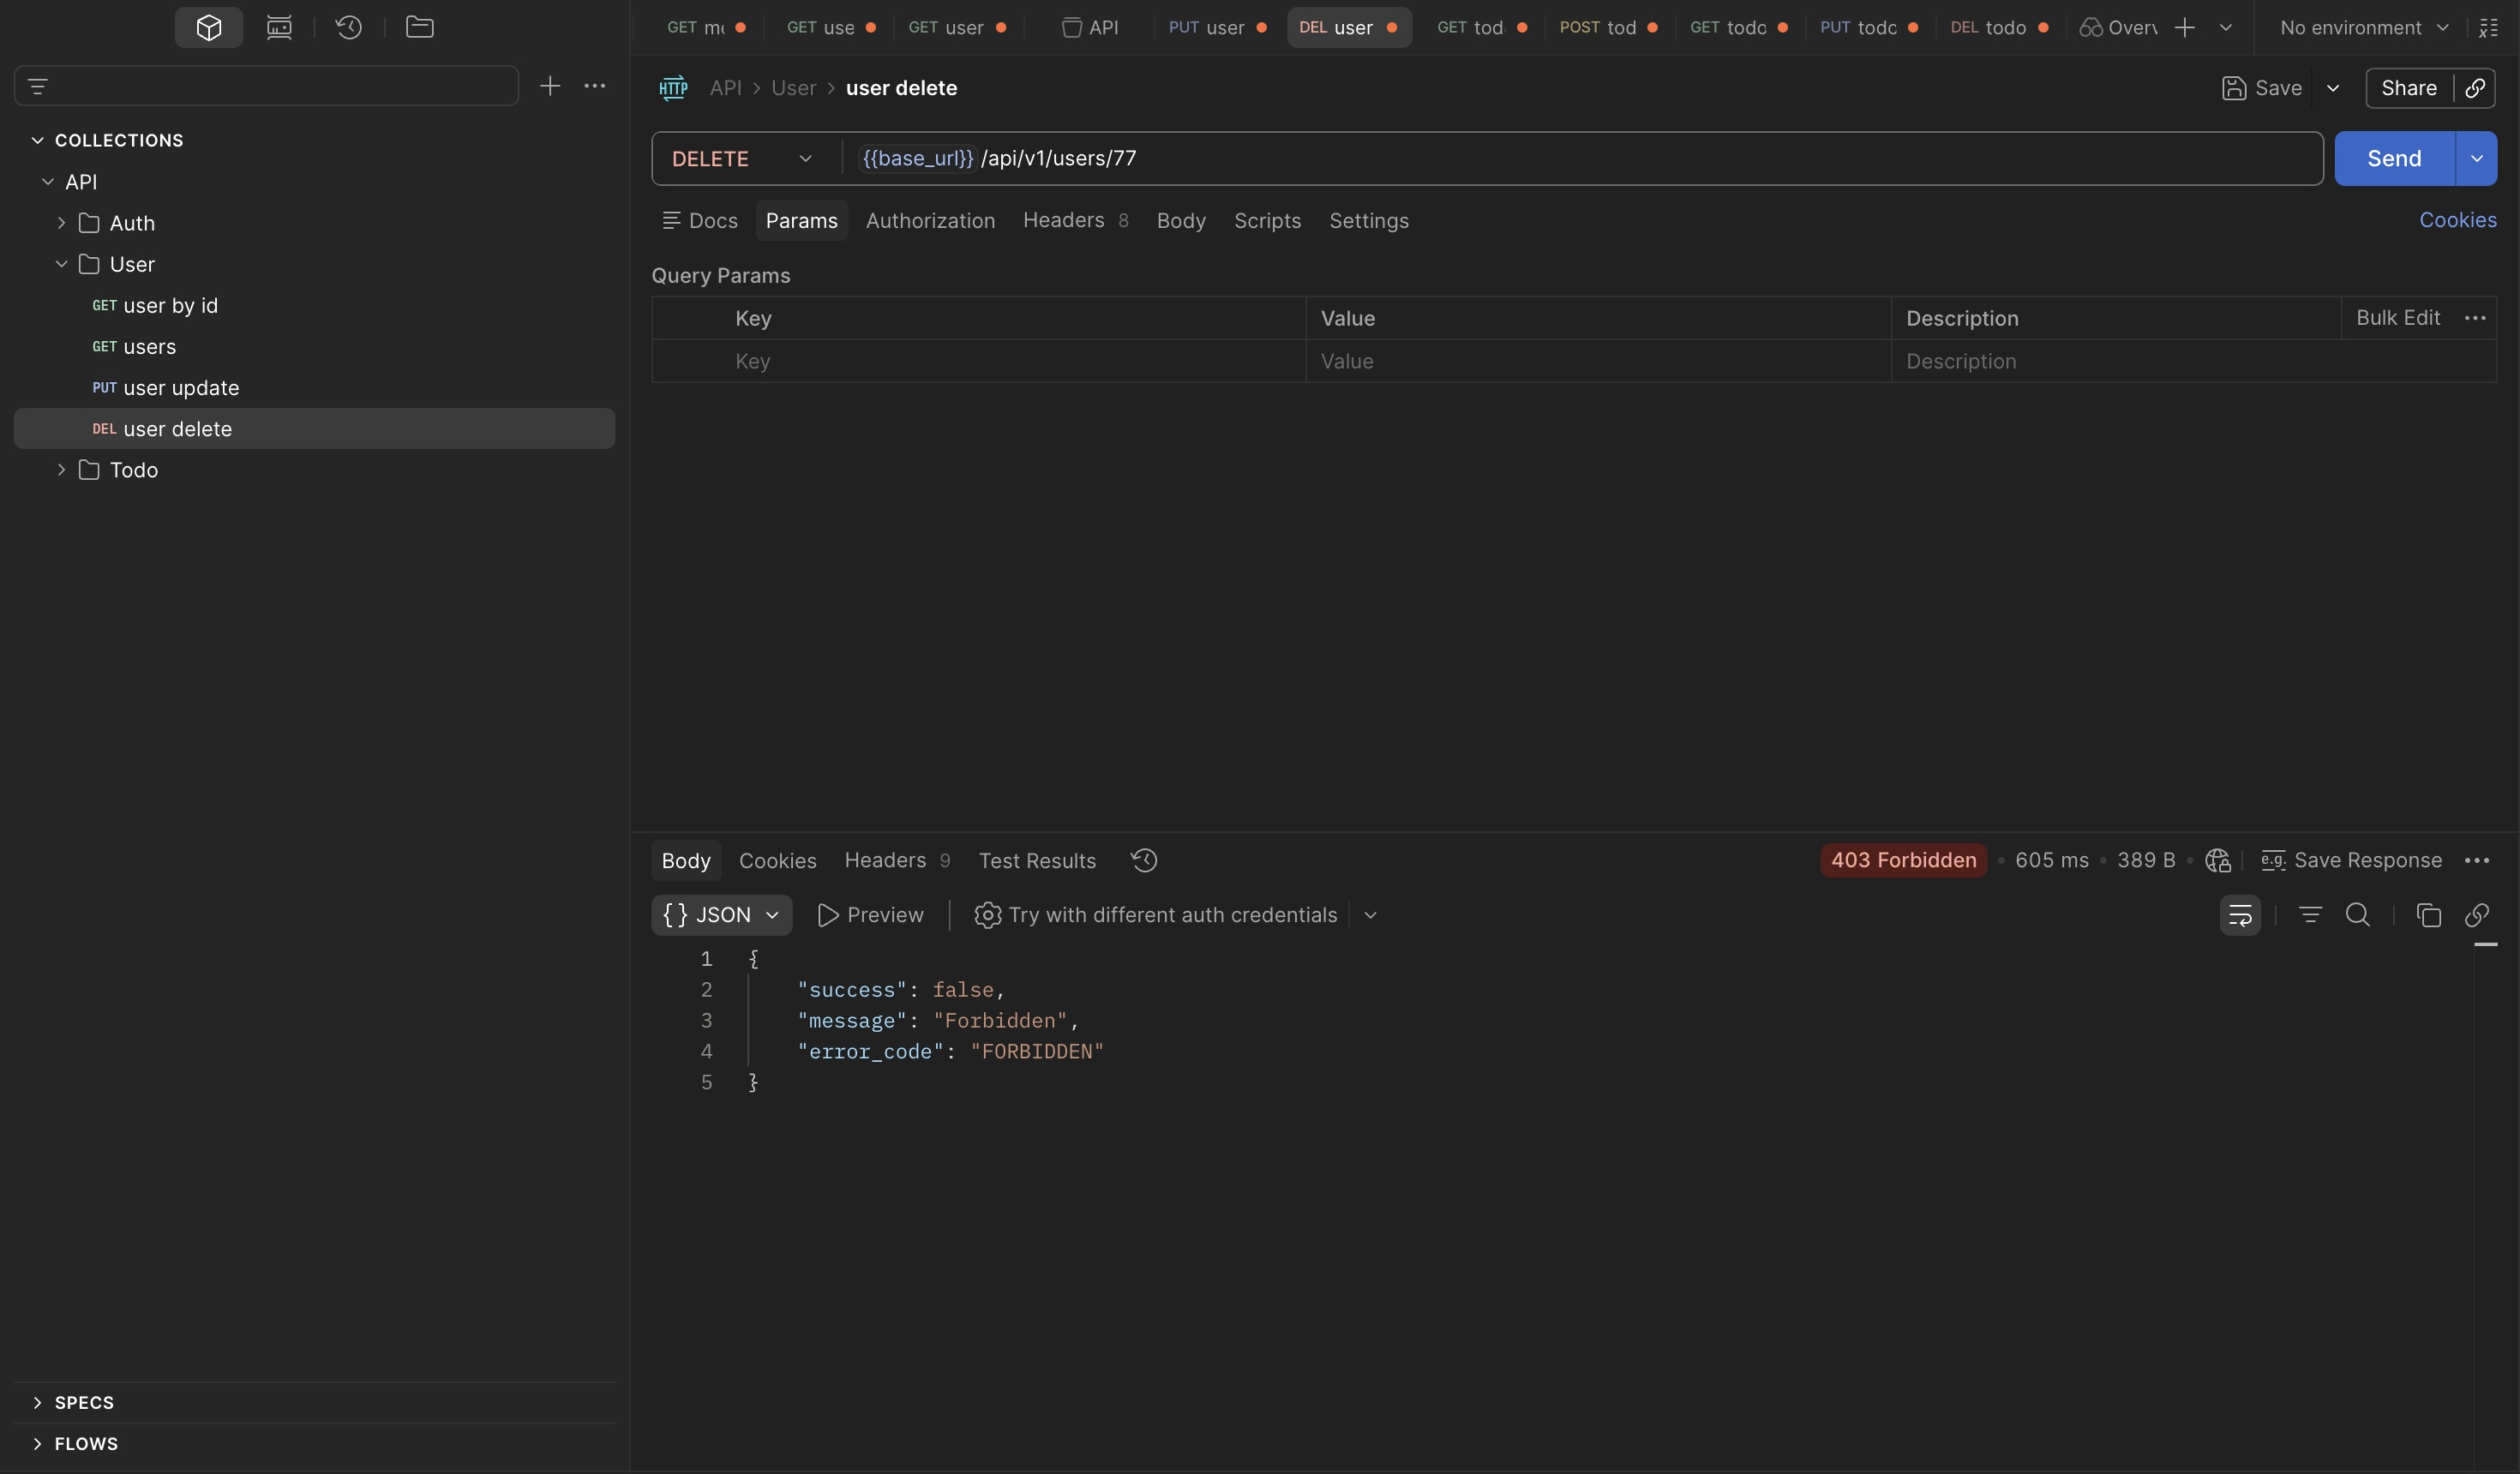Click the request URL field

click(x=1585, y=158)
